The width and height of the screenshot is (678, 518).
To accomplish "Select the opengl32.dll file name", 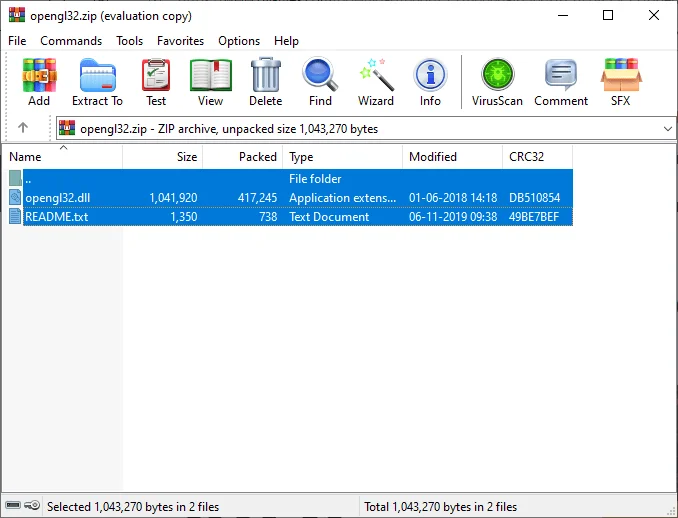I will coord(58,198).
